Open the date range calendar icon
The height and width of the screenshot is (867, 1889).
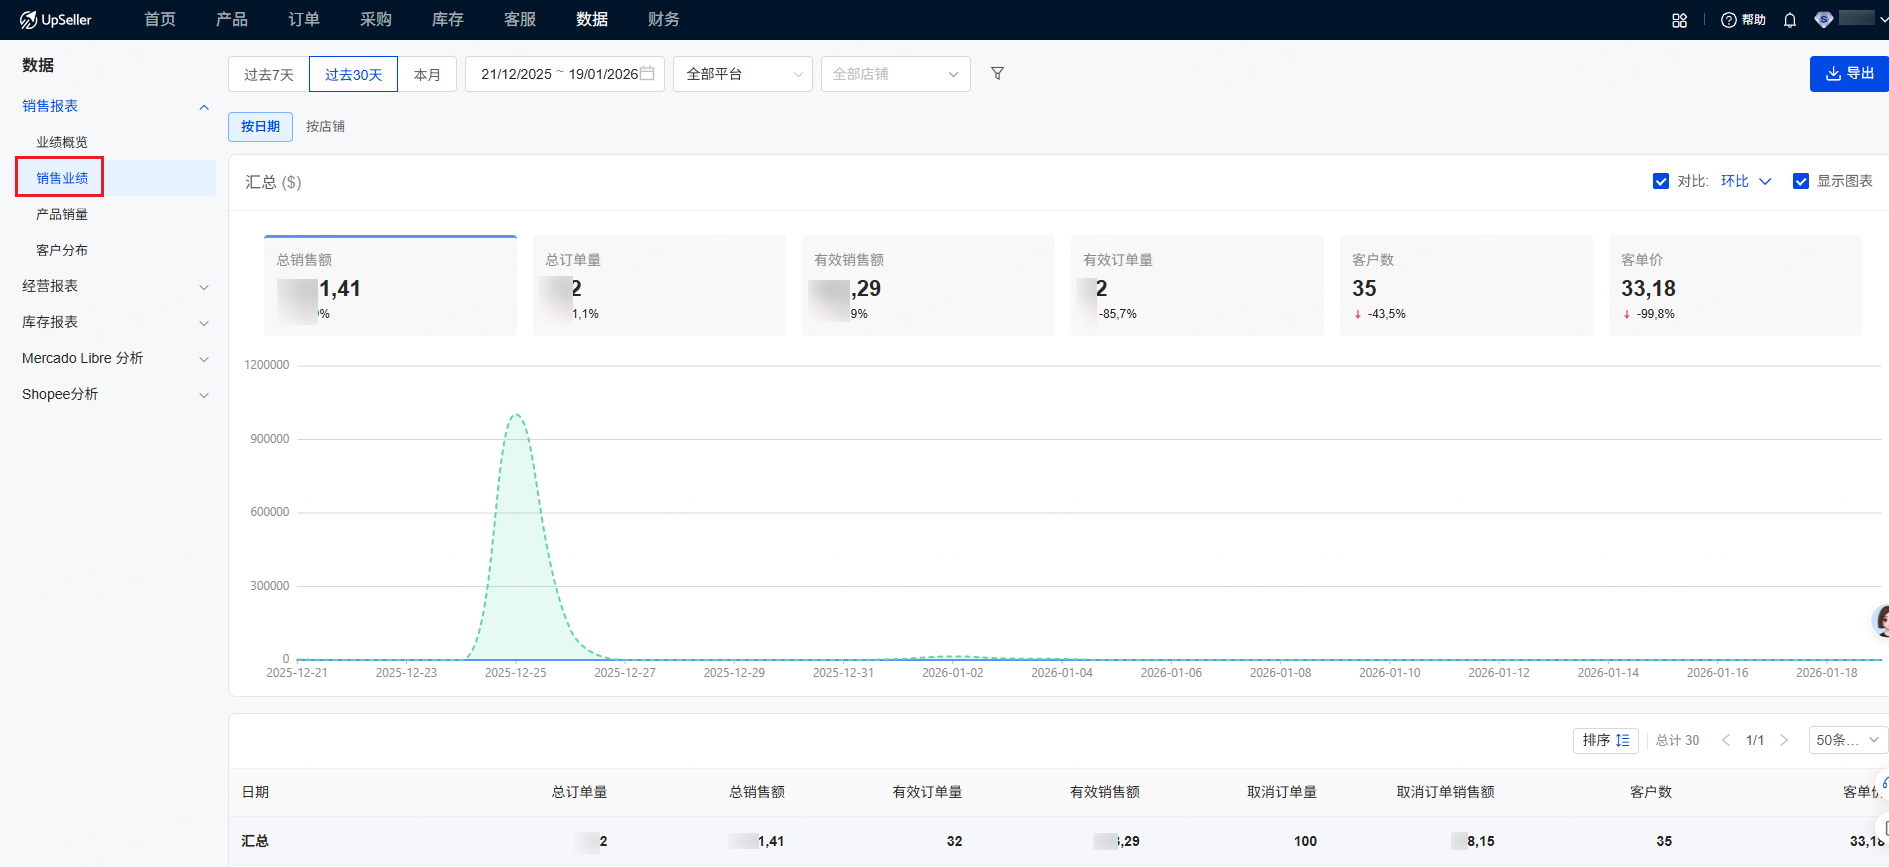647,73
